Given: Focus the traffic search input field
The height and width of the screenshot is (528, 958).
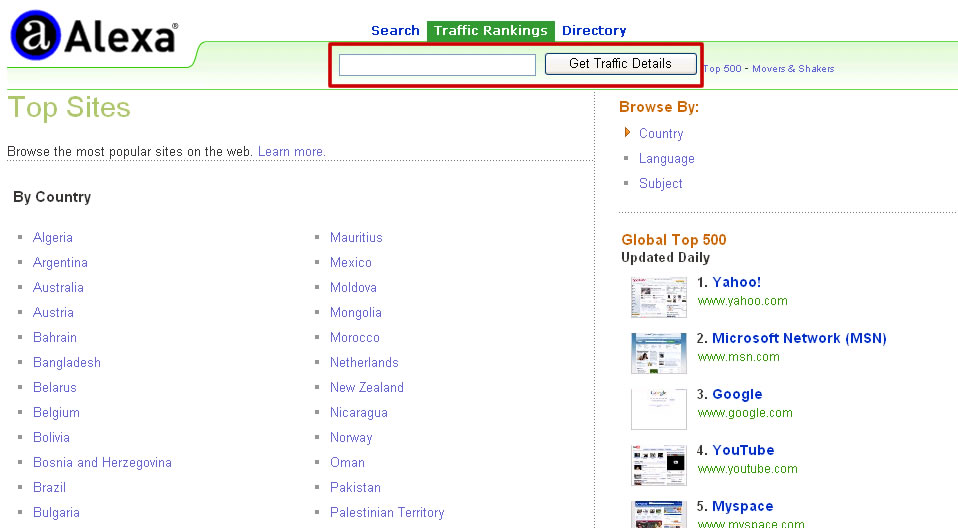Looking at the screenshot, I should coord(437,65).
